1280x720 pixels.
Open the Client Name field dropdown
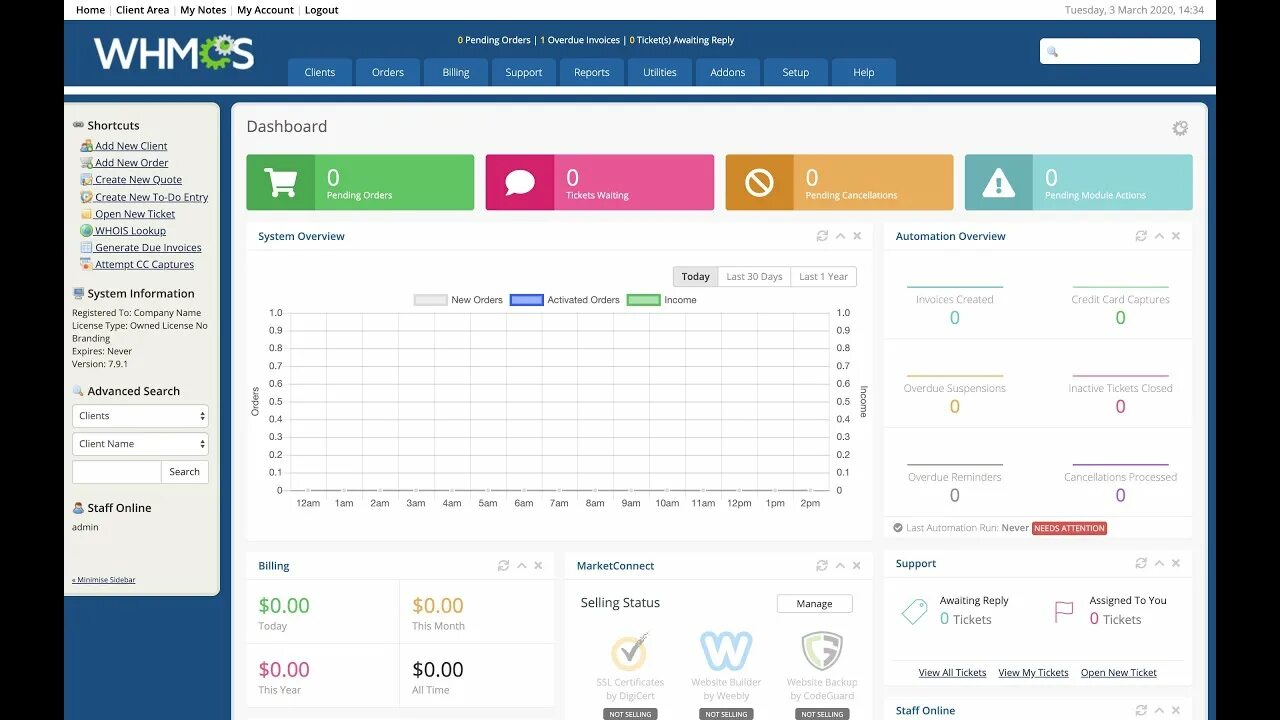click(x=140, y=444)
